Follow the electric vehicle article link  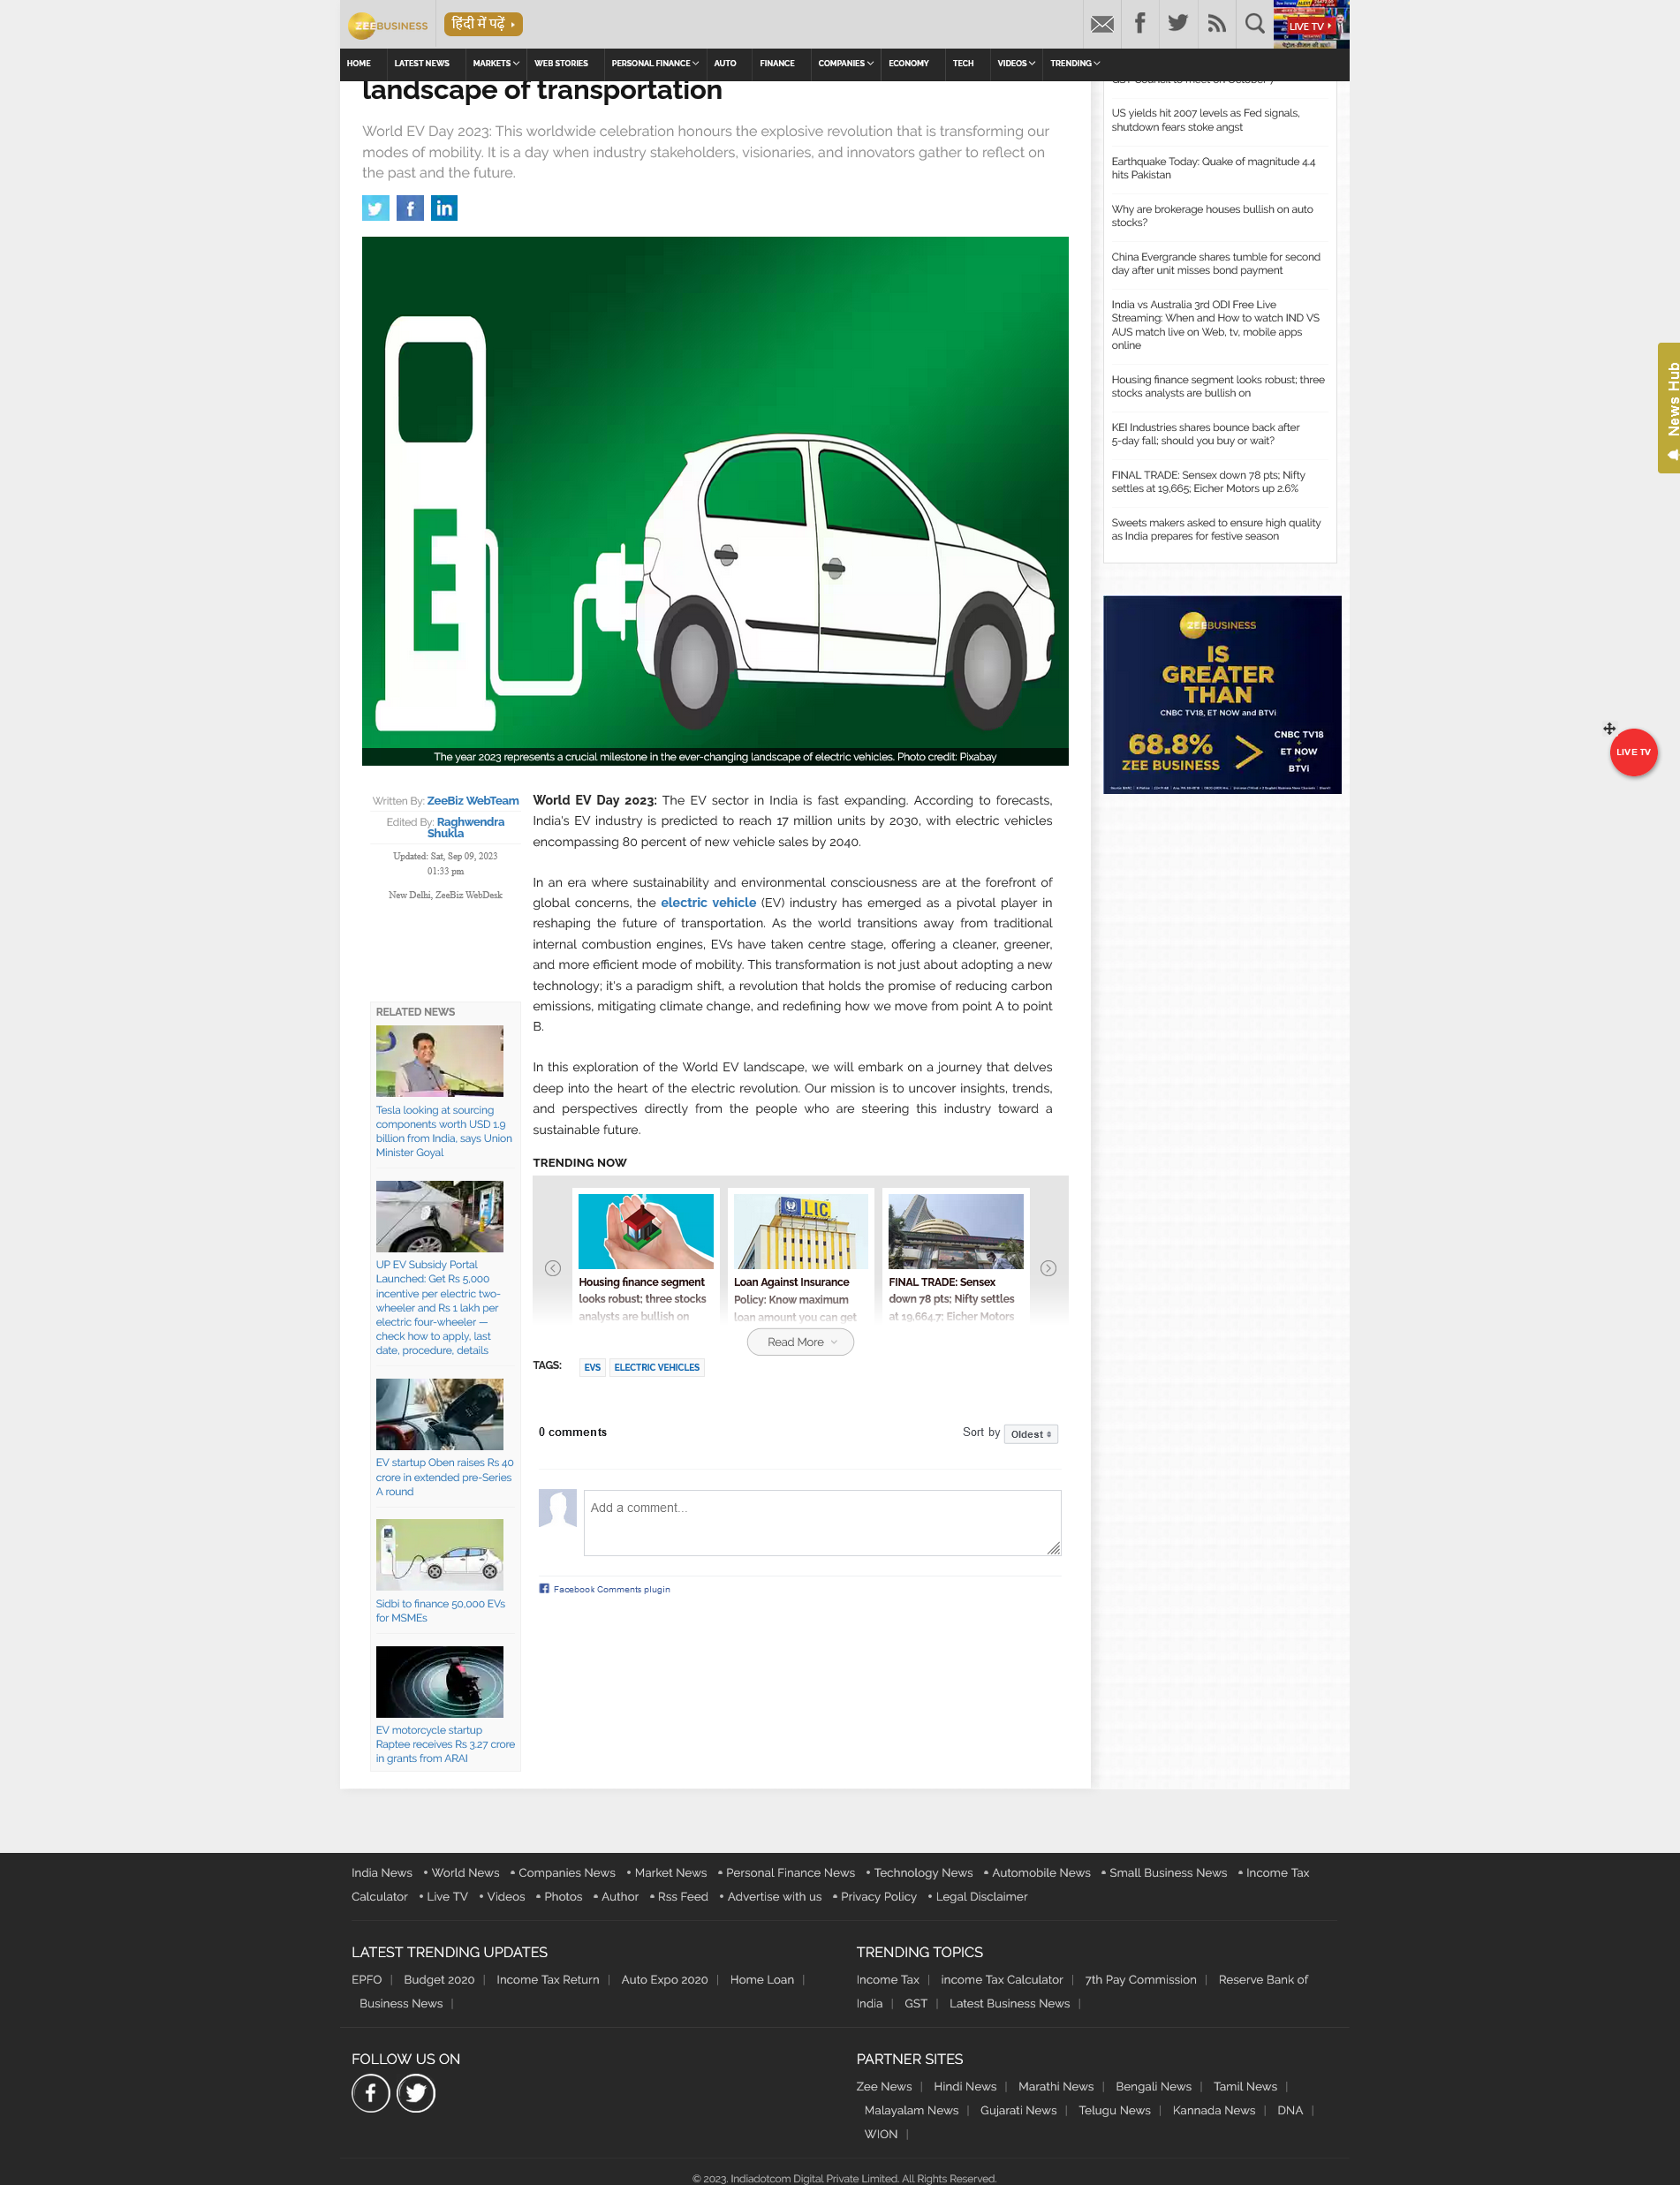(x=708, y=903)
